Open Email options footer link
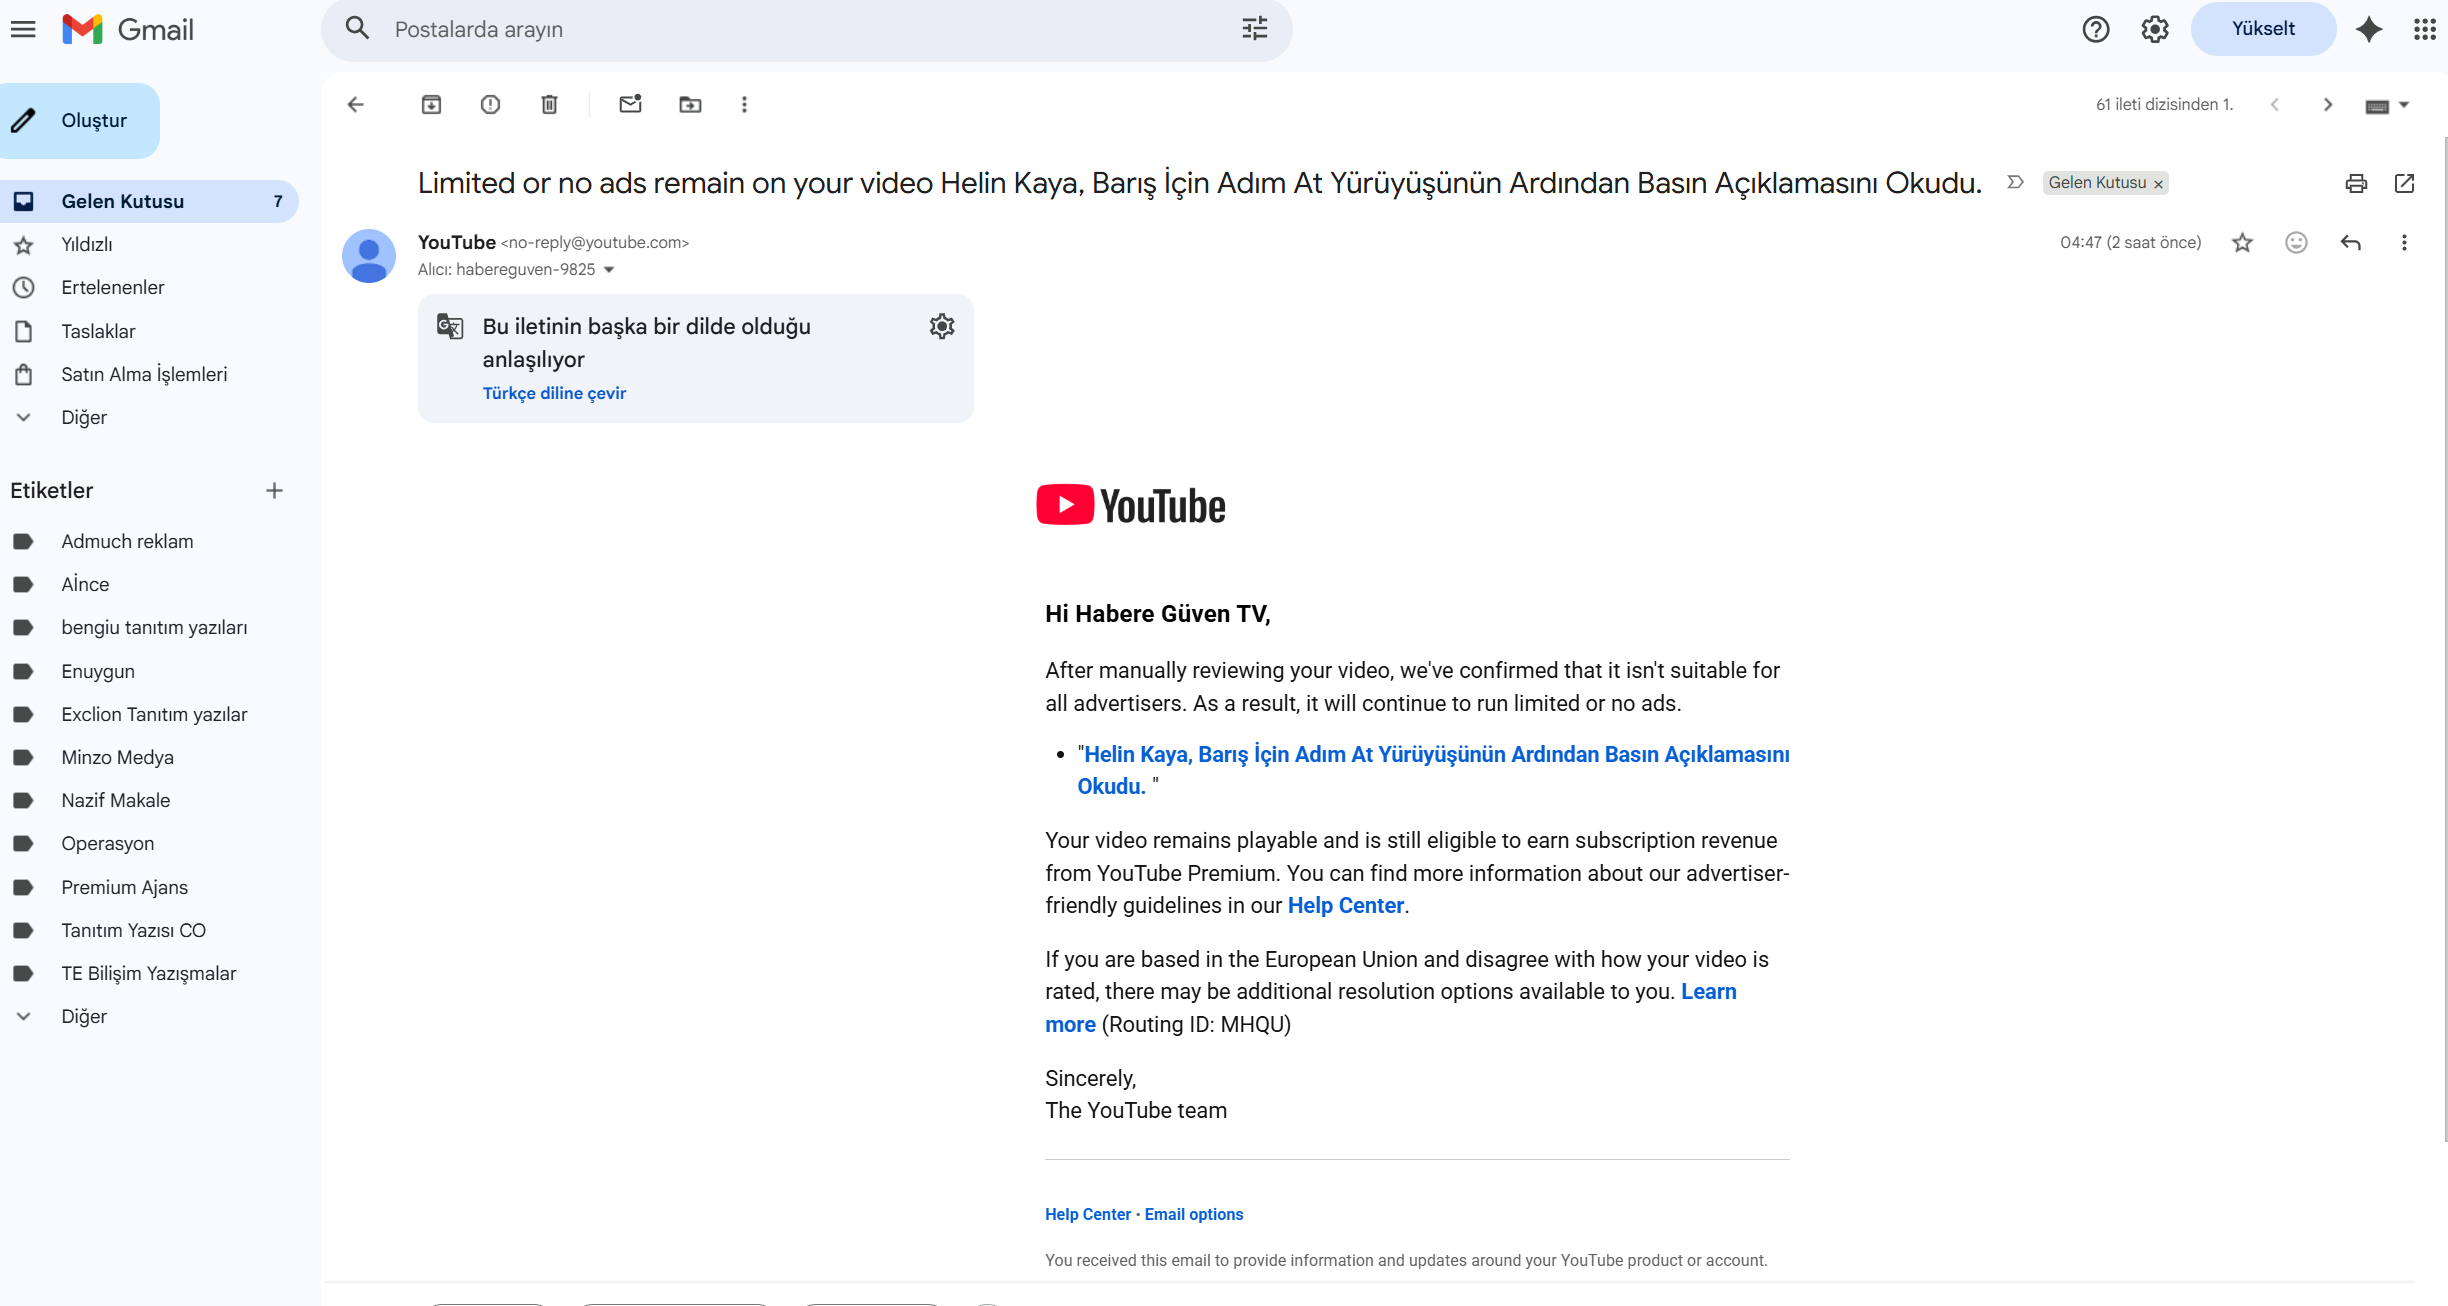 pyautogui.click(x=1193, y=1214)
